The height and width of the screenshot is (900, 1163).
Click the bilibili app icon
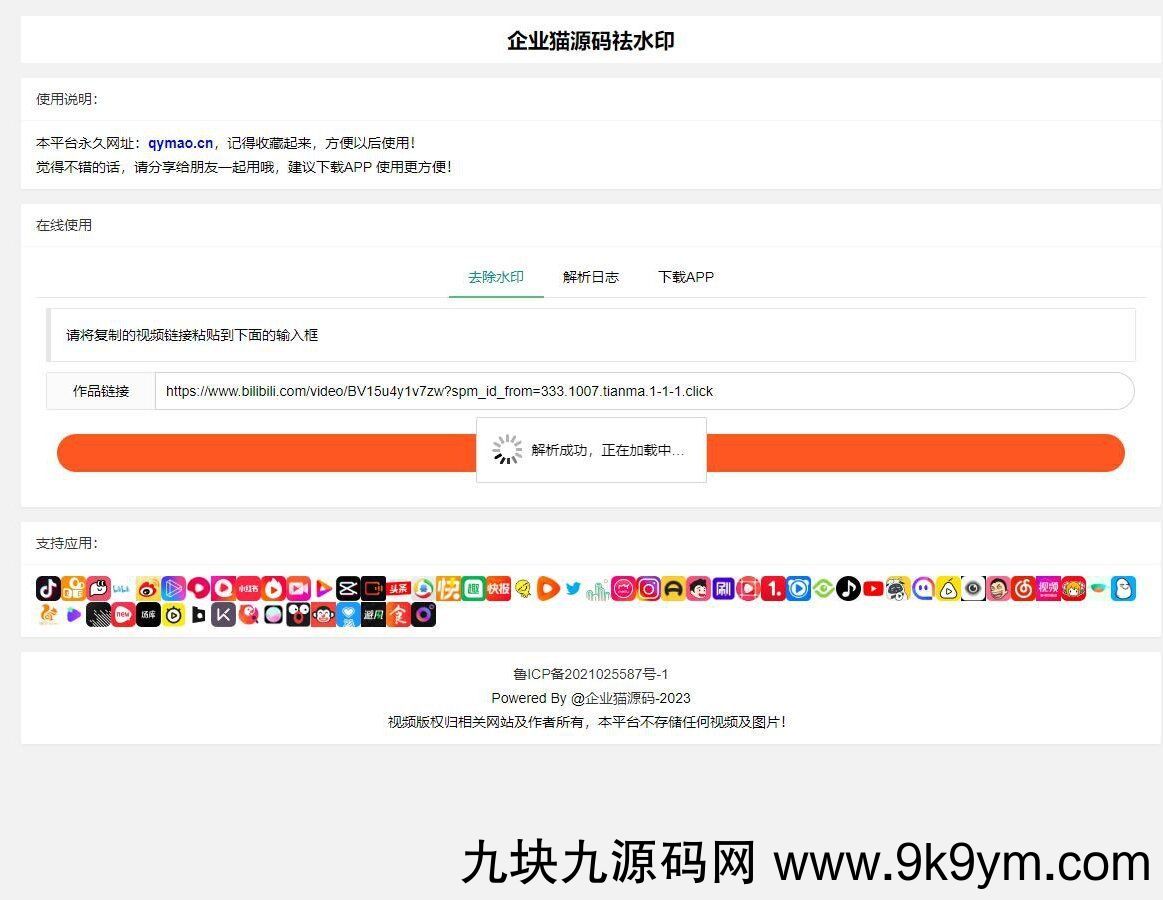coord(123,589)
